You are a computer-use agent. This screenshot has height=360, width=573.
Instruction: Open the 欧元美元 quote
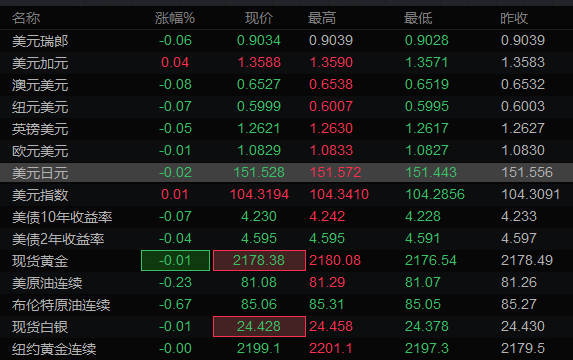[x=286, y=151]
